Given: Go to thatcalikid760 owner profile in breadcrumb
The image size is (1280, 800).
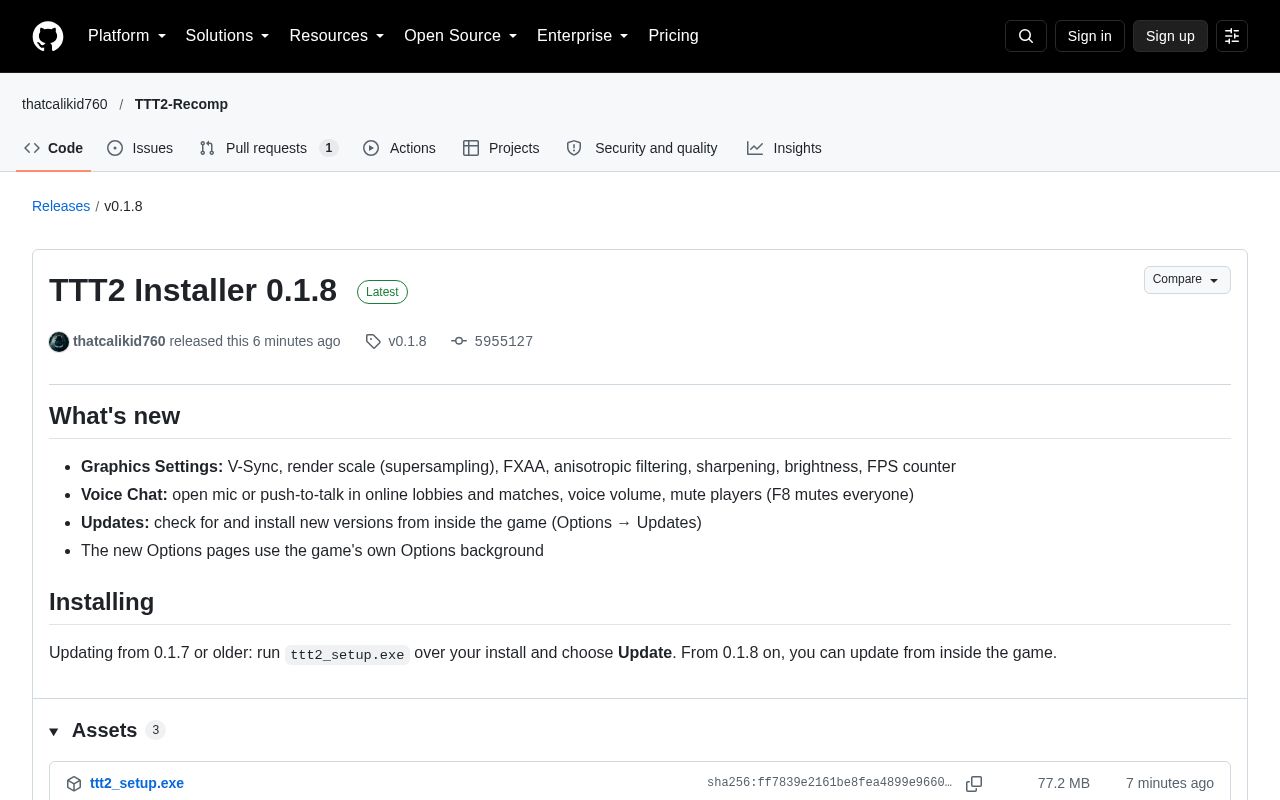Looking at the screenshot, I should [x=65, y=104].
